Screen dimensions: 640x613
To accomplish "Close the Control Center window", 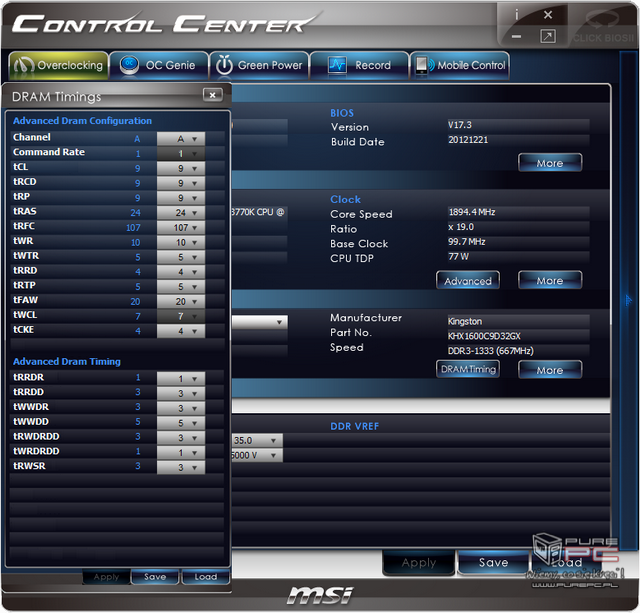I will (x=548, y=15).
